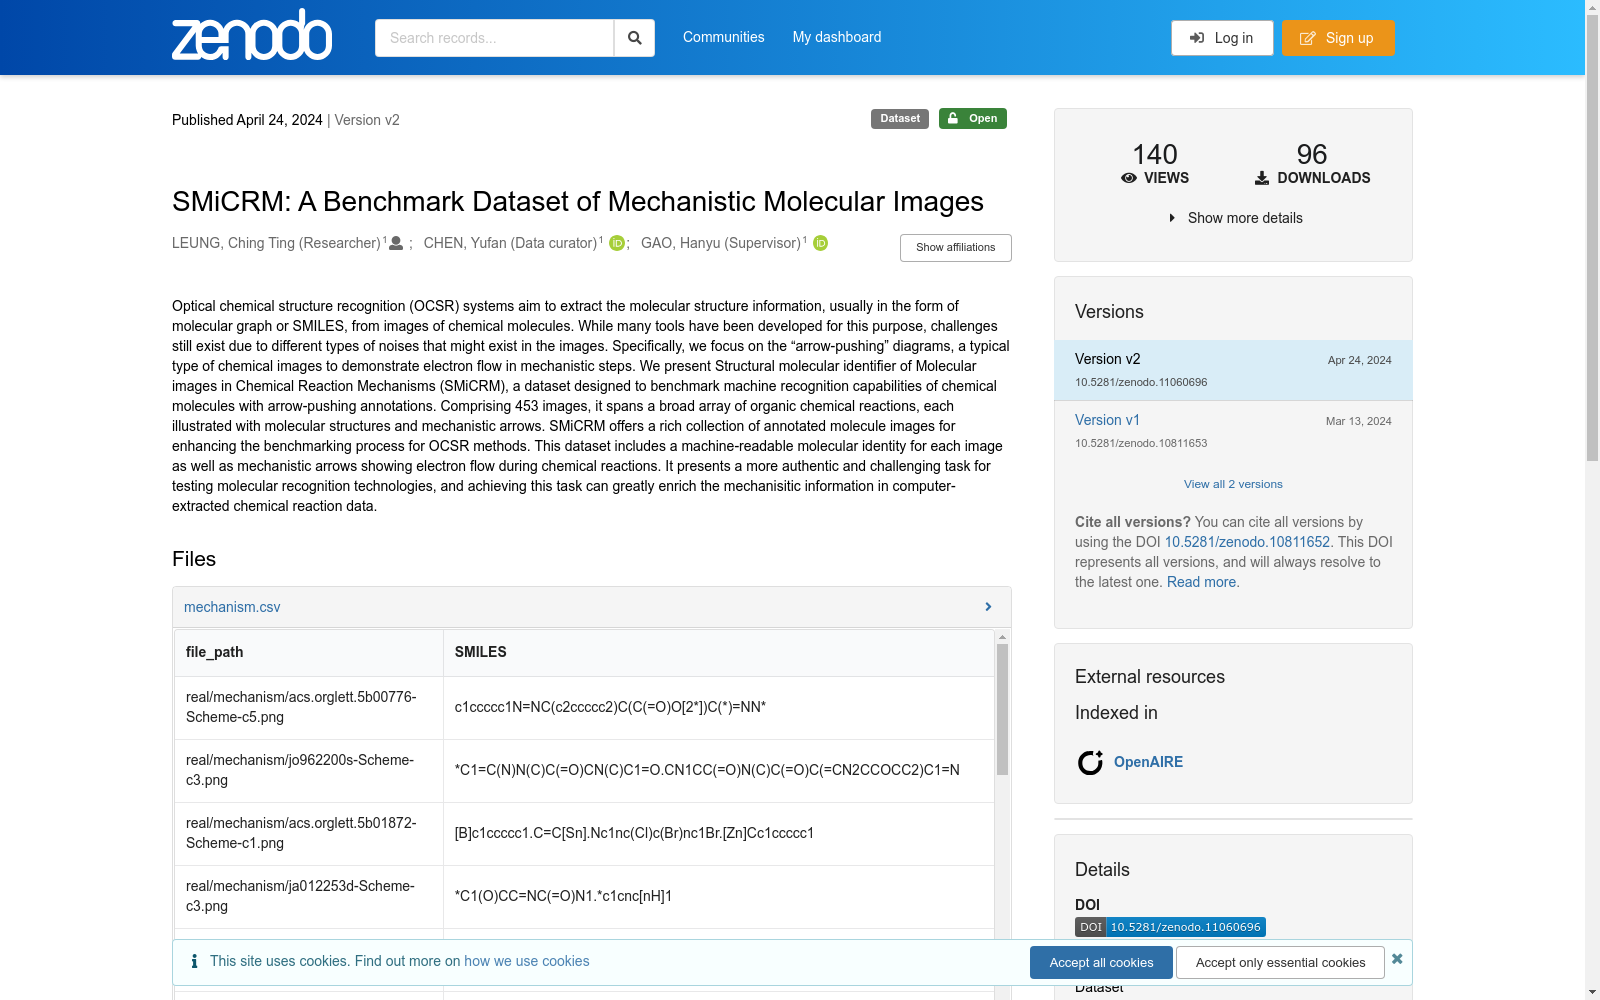Open the mechanism.csv file link
The height and width of the screenshot is (1000, 1600).
tap(232, 607)
